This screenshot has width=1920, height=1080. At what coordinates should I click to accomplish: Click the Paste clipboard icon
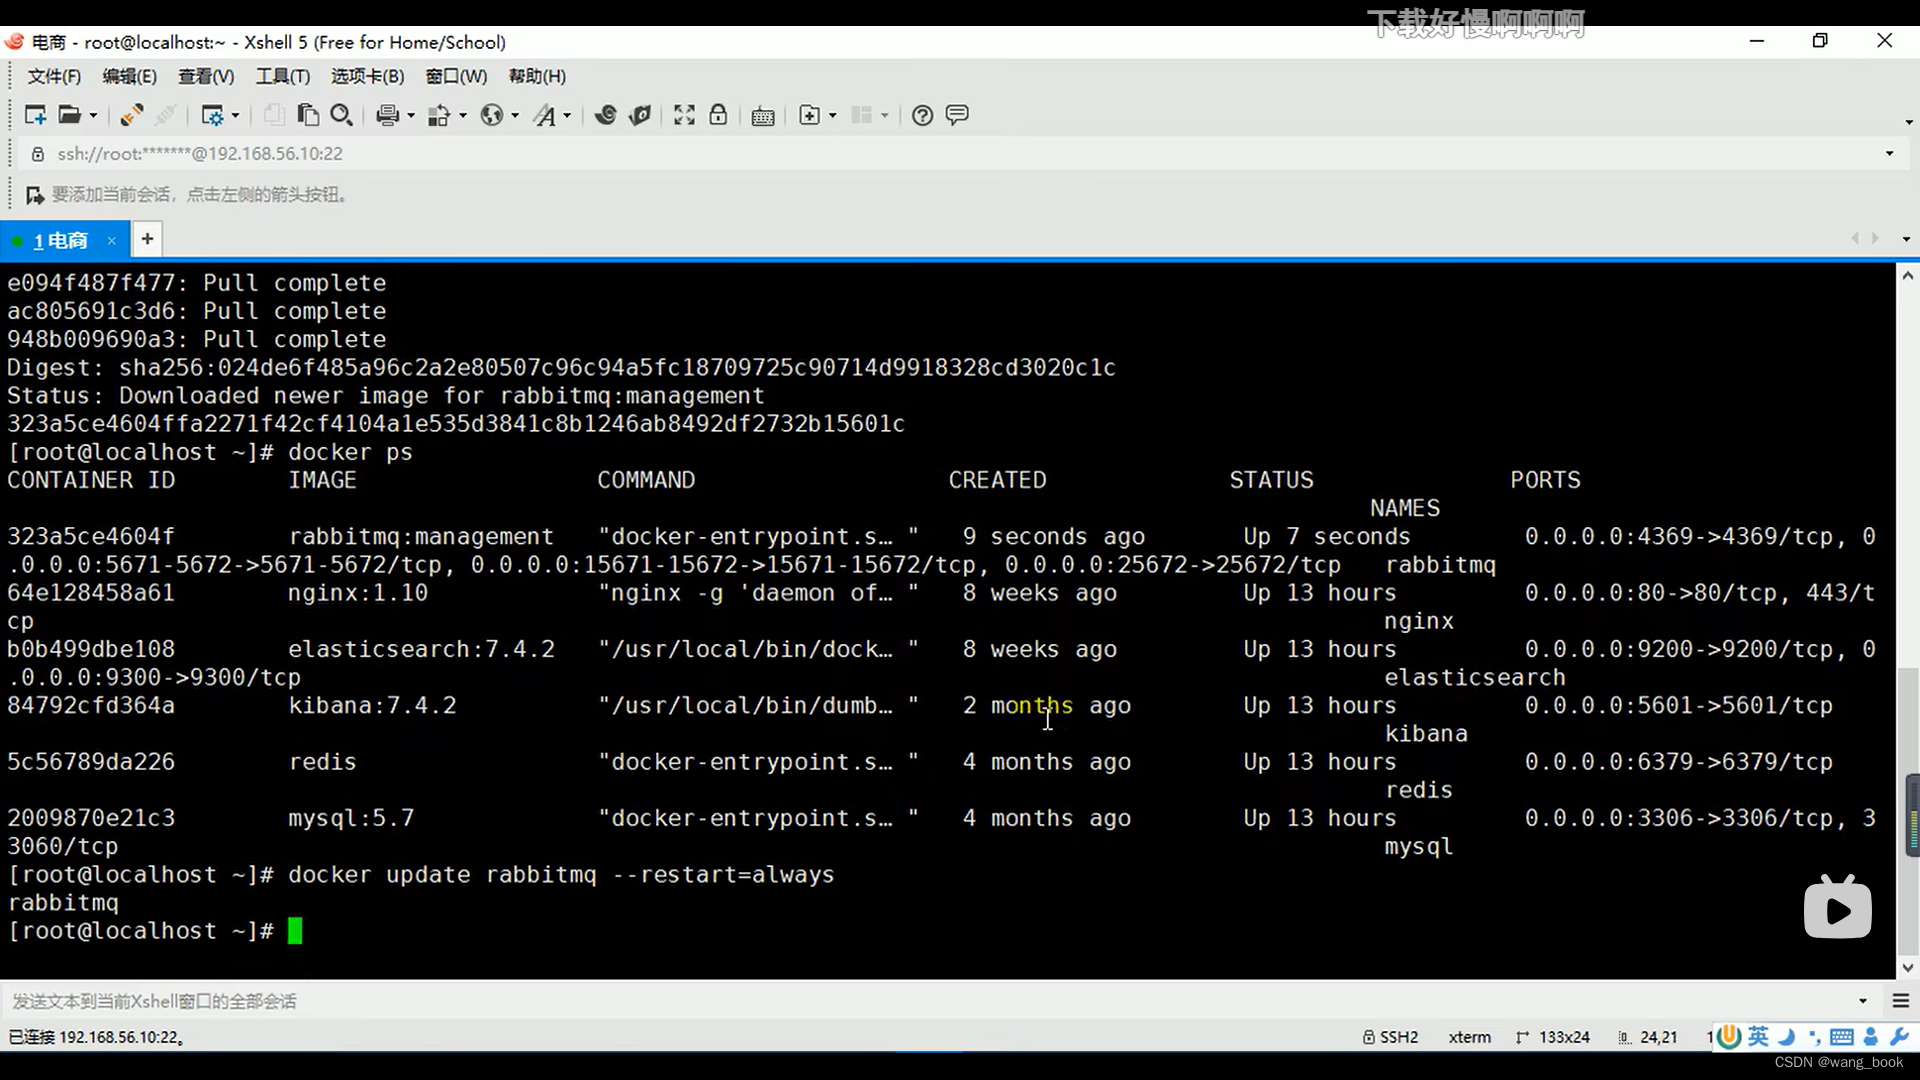tap(308, 115)
